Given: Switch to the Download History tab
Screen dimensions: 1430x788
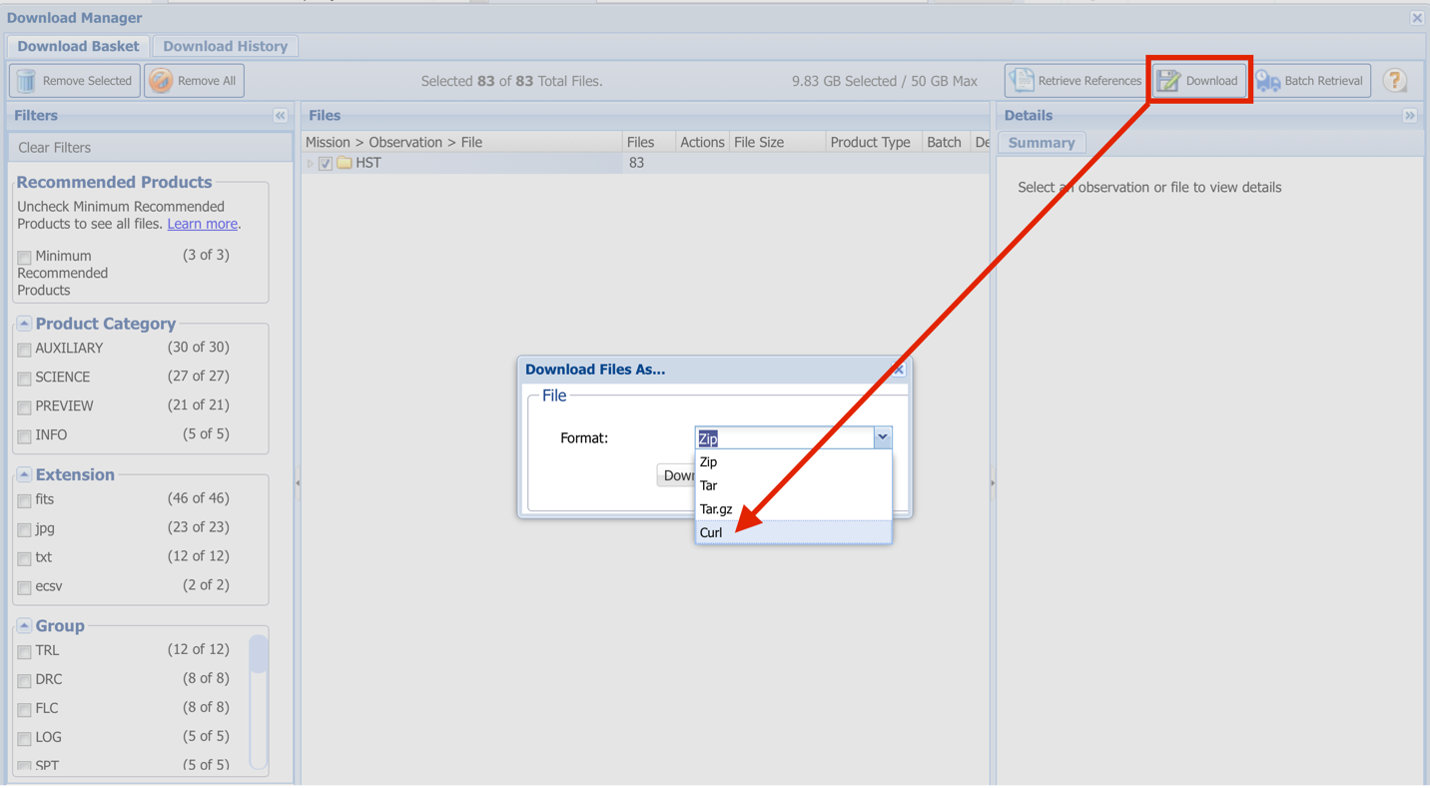Looking at the screenshot, I should (x=225, y=46).
